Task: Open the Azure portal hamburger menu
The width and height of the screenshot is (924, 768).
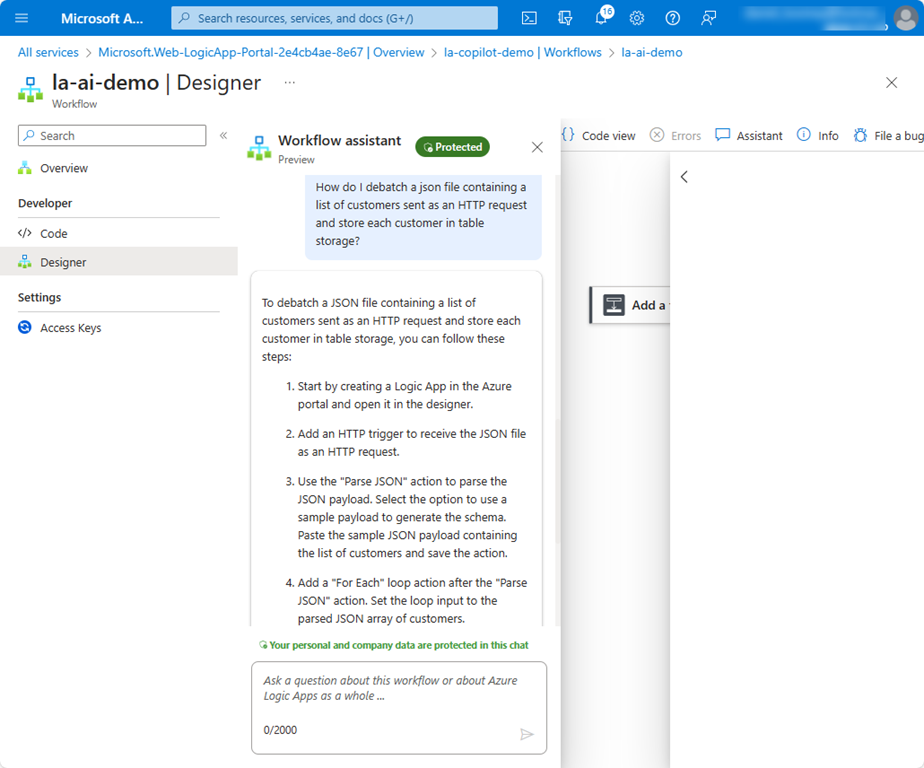Action: point(21,18)
